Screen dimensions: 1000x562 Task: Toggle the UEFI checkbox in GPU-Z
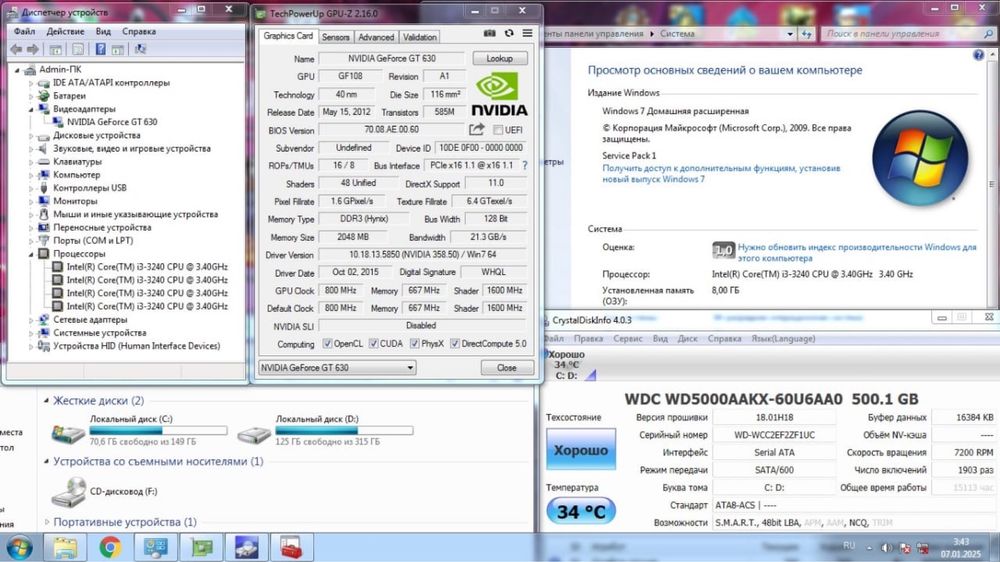point(498,130)
